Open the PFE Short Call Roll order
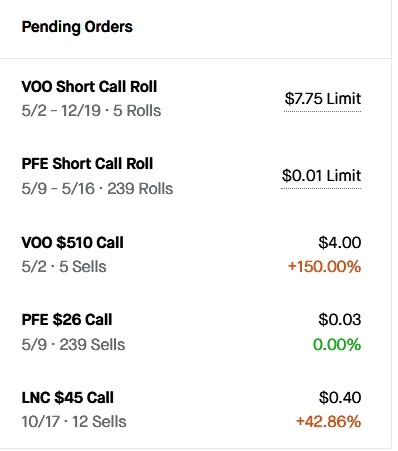The height and width of the screenshot is (451, 398). (196, 176)
